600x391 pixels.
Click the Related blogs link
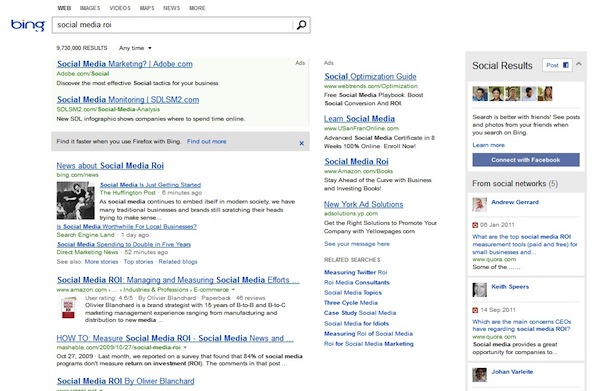pyautogui.click(x=178, y=262)
